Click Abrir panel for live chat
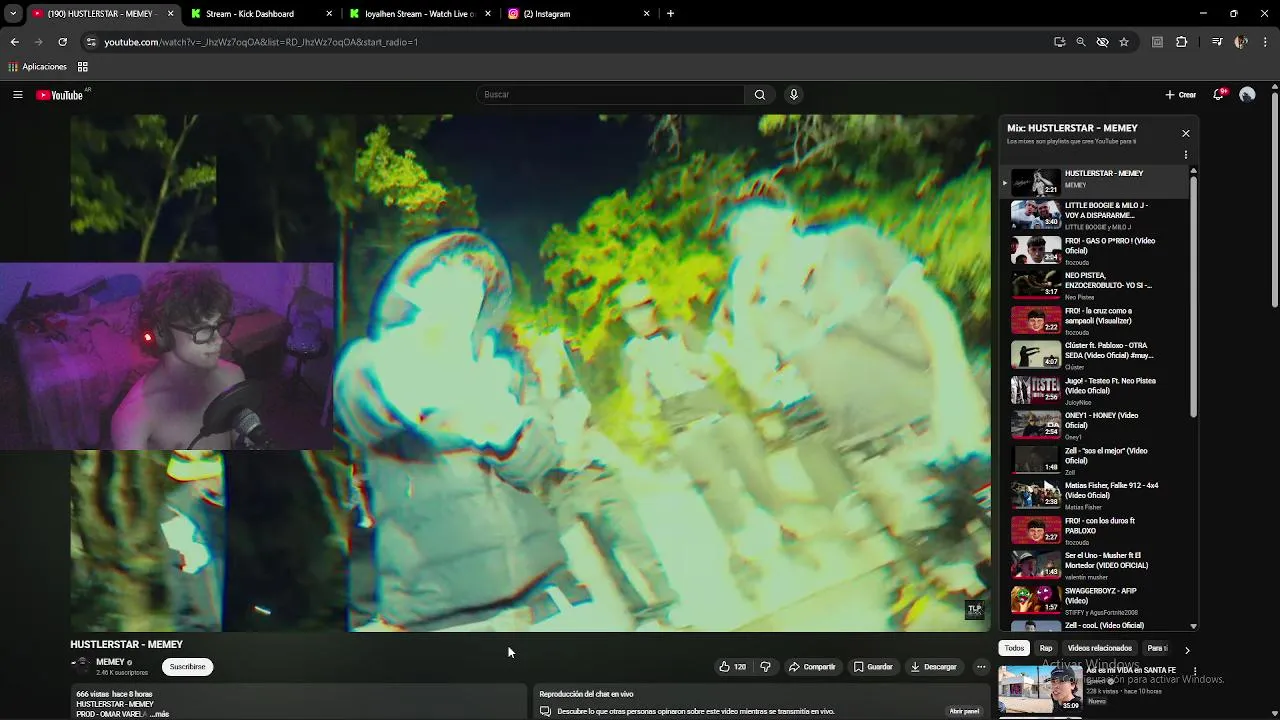1280x720 pixels. [964, 711]
